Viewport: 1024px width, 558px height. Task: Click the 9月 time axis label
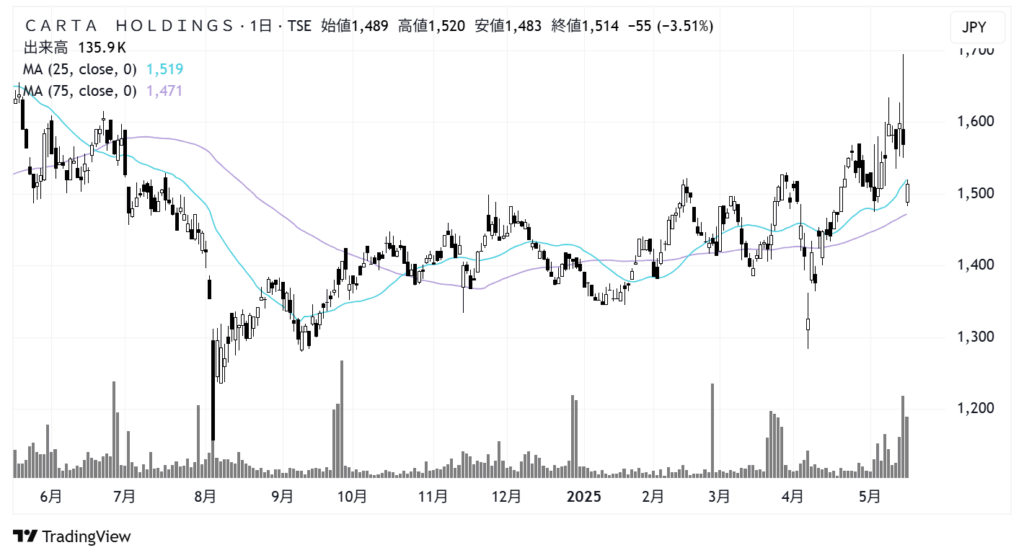tap(282, 497)
